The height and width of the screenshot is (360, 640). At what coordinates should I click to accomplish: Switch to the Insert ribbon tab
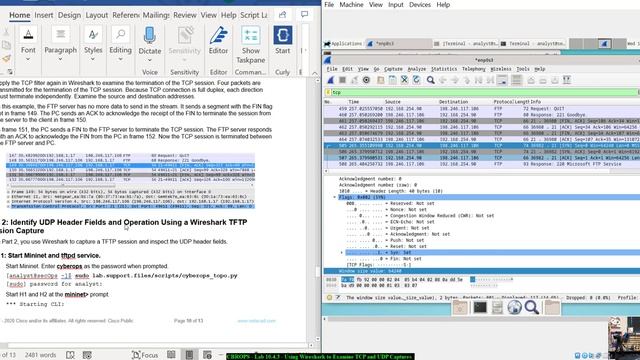click(44, 15)
